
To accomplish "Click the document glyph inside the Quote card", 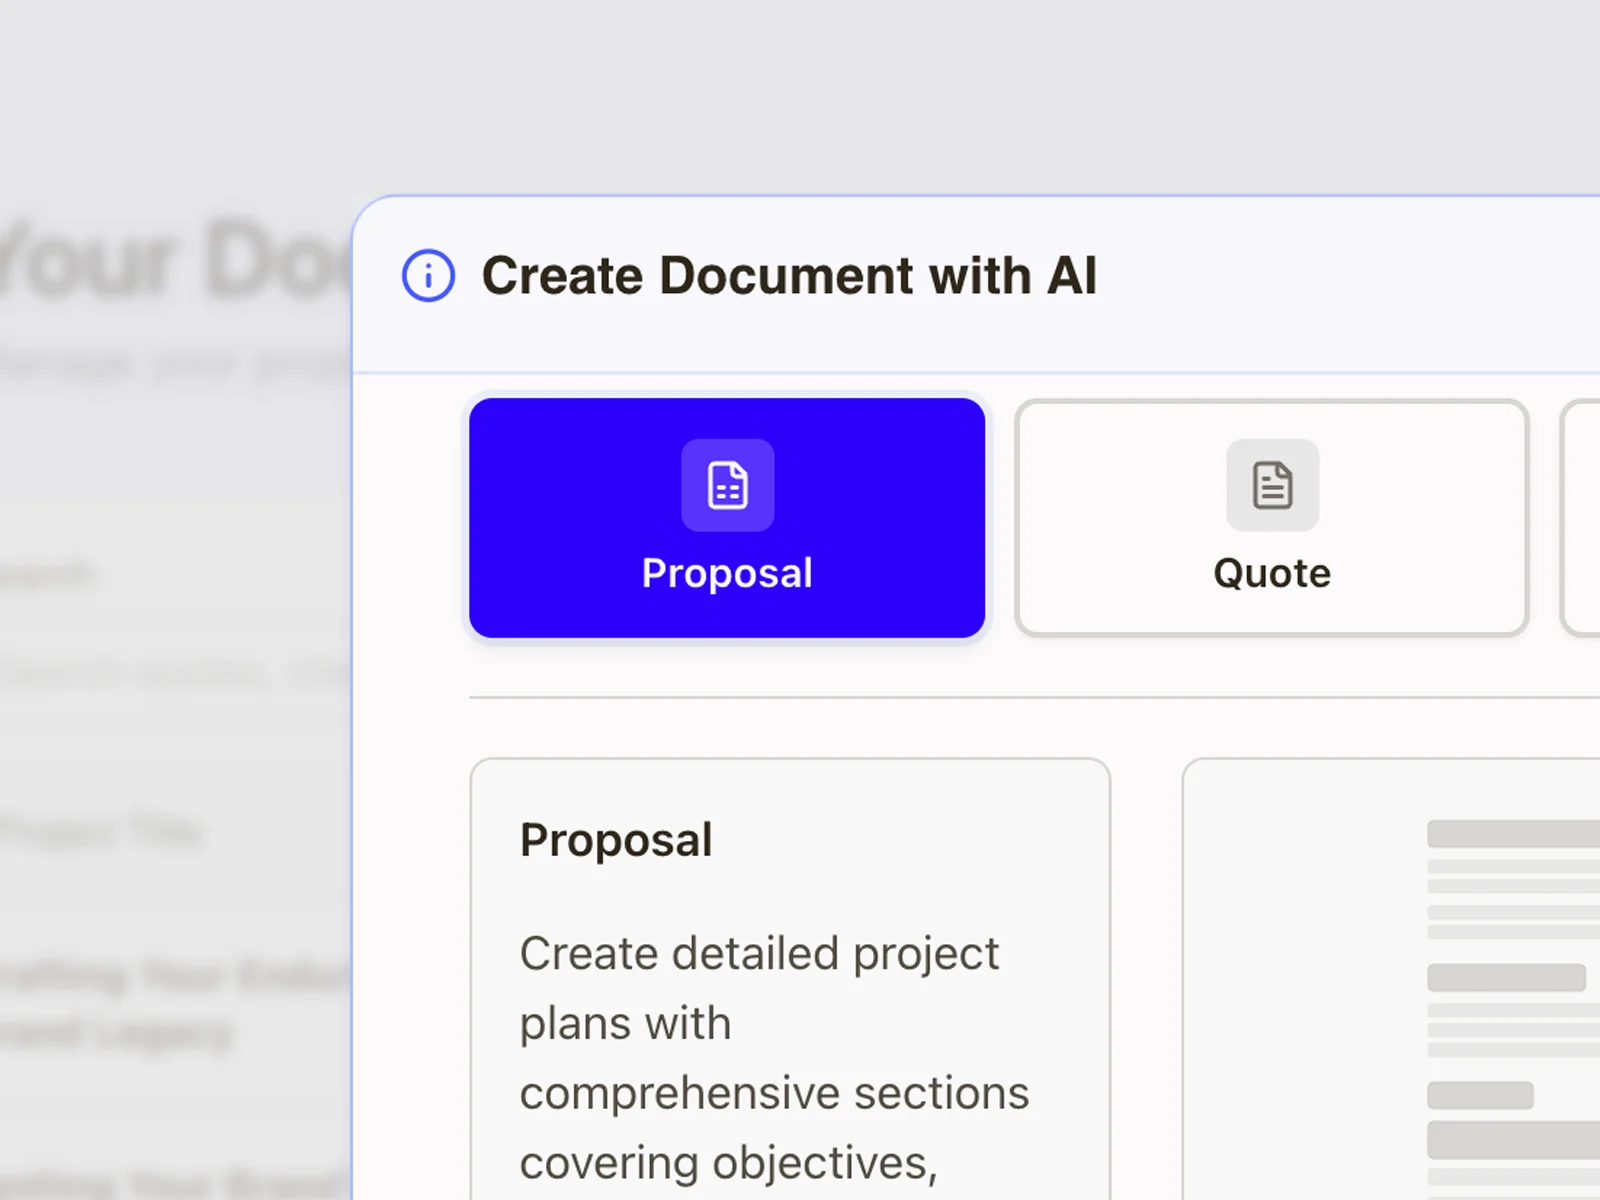I will click(x=1271, y=486).
